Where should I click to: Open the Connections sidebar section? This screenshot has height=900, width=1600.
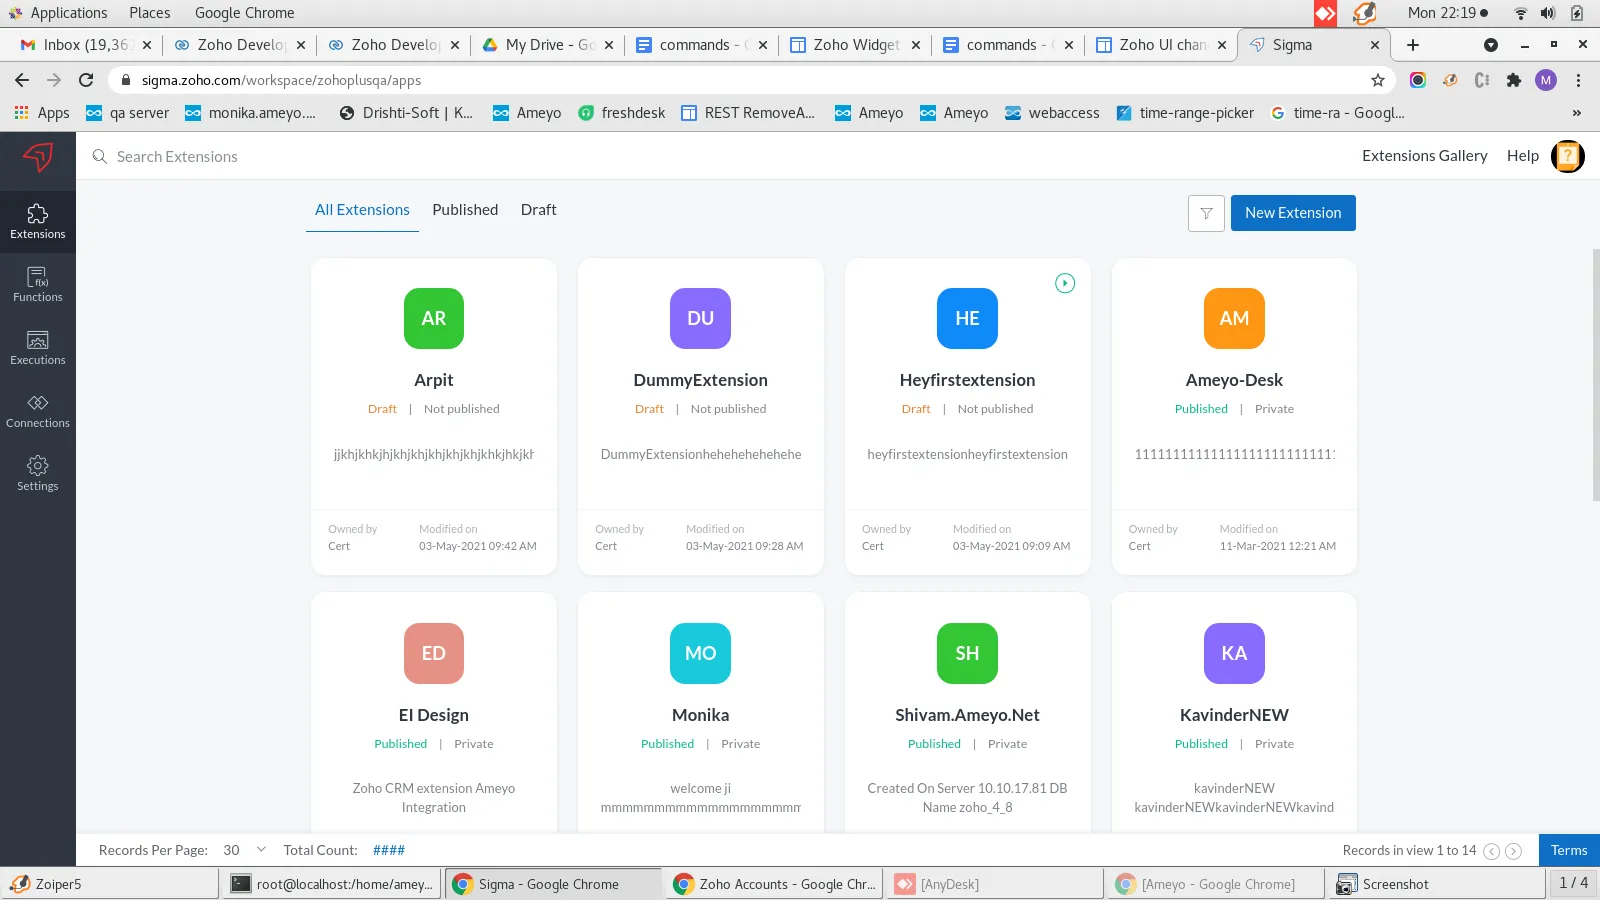click(38, 411)
